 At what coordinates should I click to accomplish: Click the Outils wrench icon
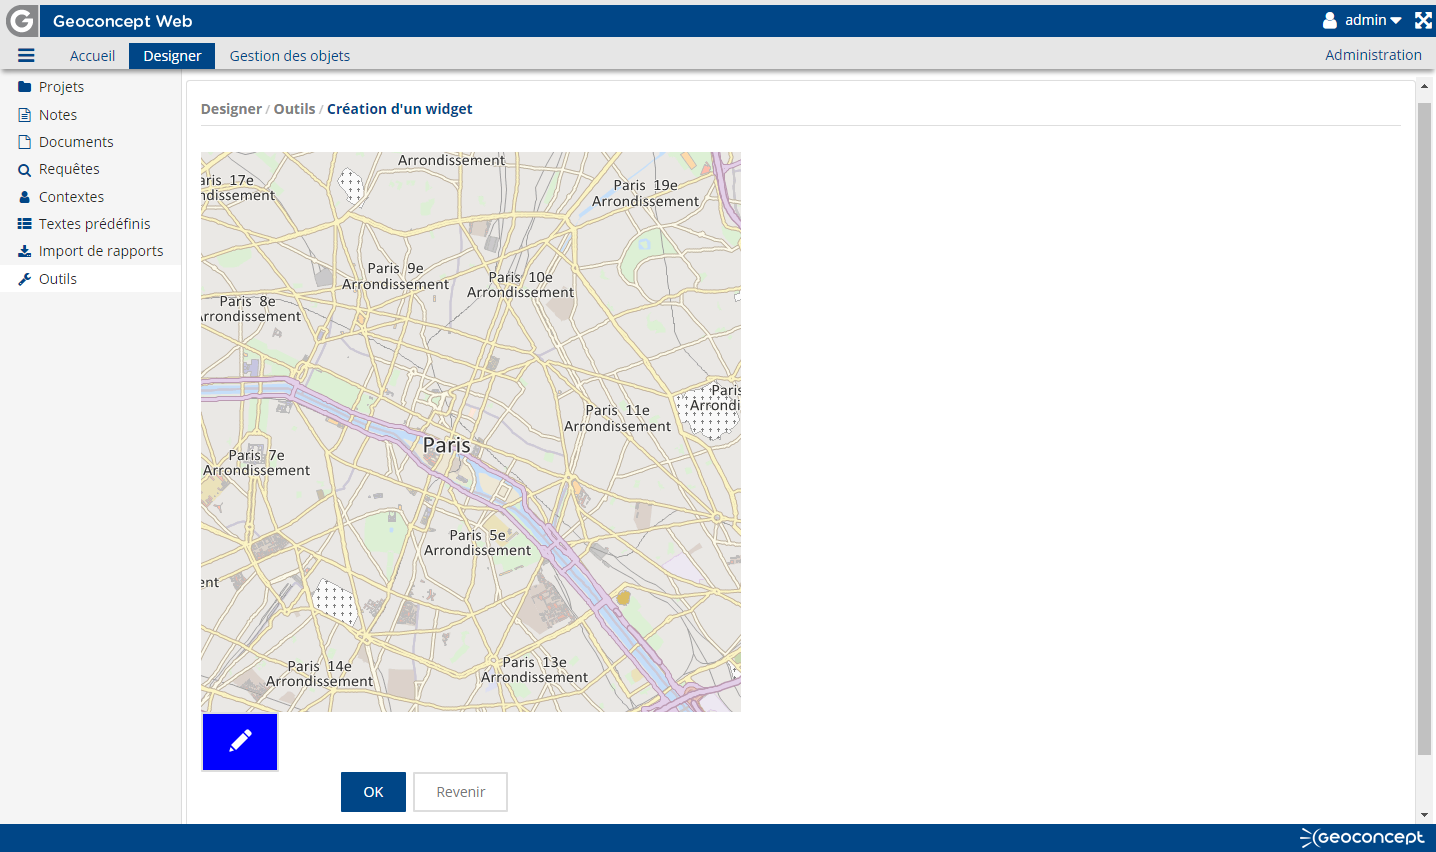click(25, 279)
